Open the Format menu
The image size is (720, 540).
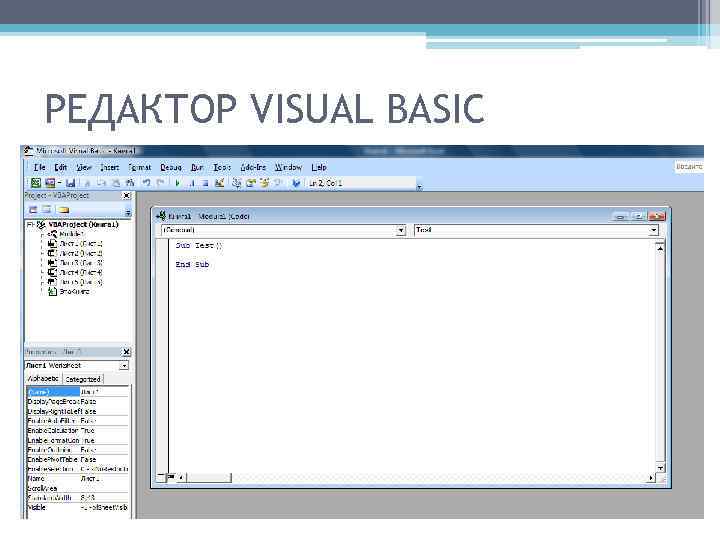point(140,167)
